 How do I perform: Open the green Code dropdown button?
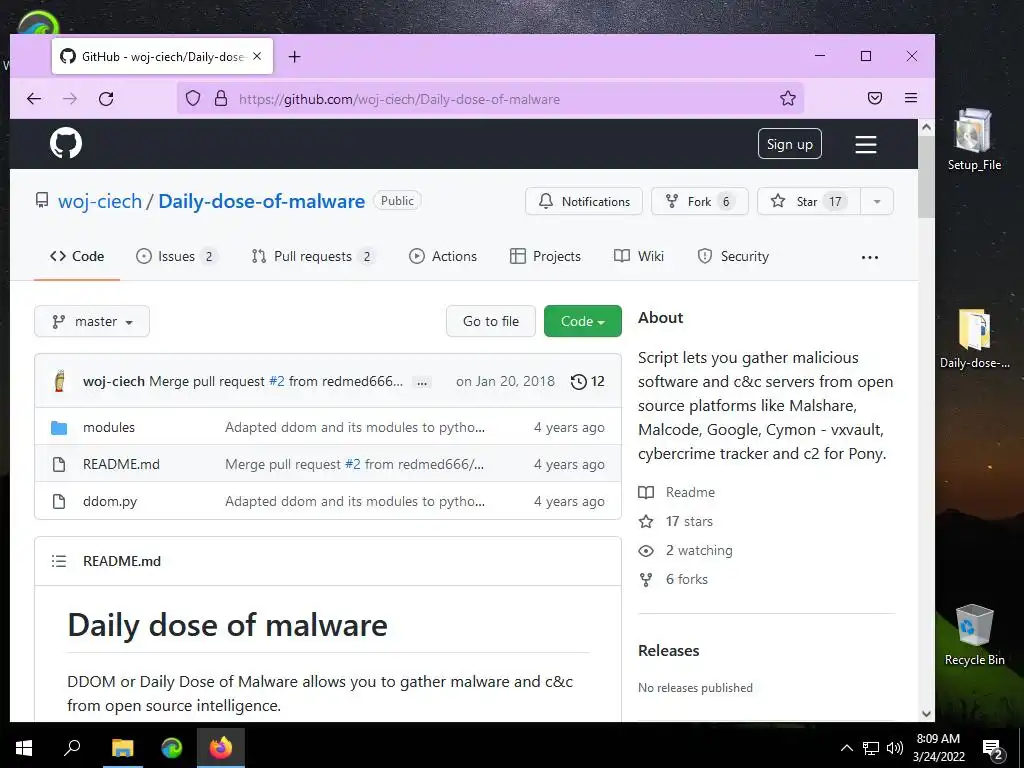tap(583, 321)
